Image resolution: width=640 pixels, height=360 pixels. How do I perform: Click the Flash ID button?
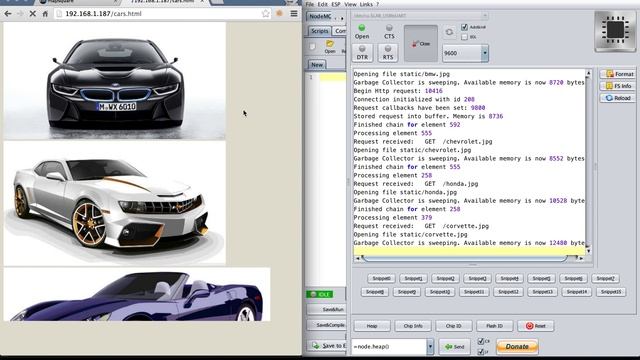click(x=494, y=326)
